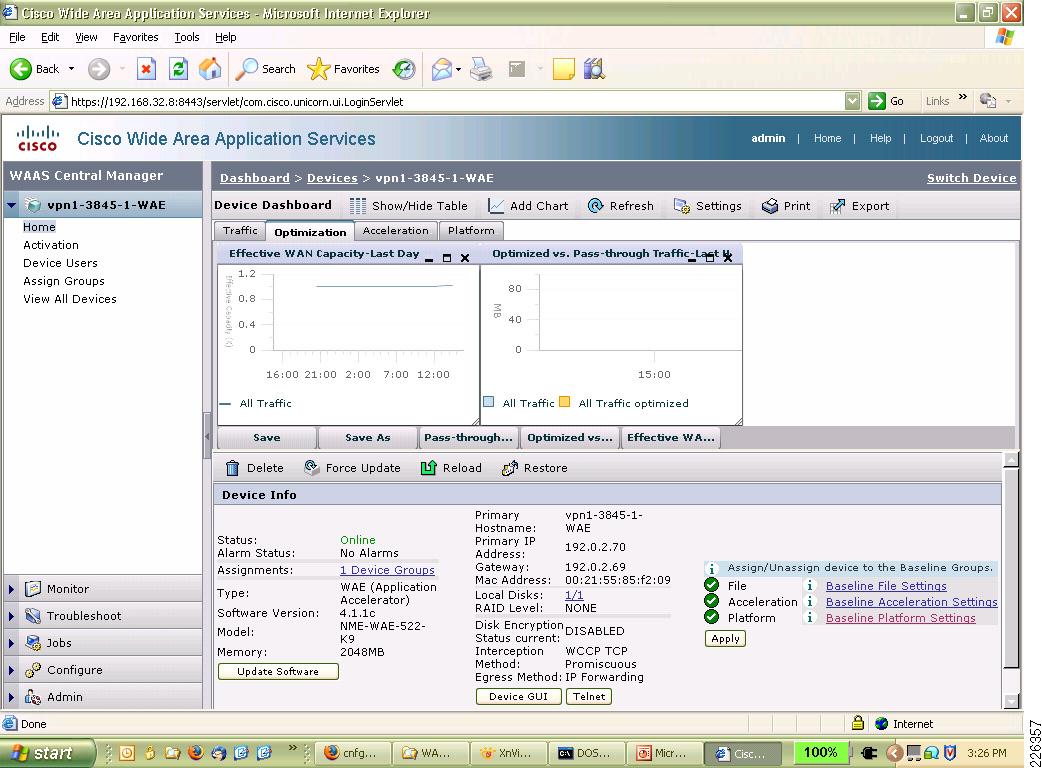Click Device GUI button
The height and width of the screenshot is (768, 1042).
click(518, 696)
